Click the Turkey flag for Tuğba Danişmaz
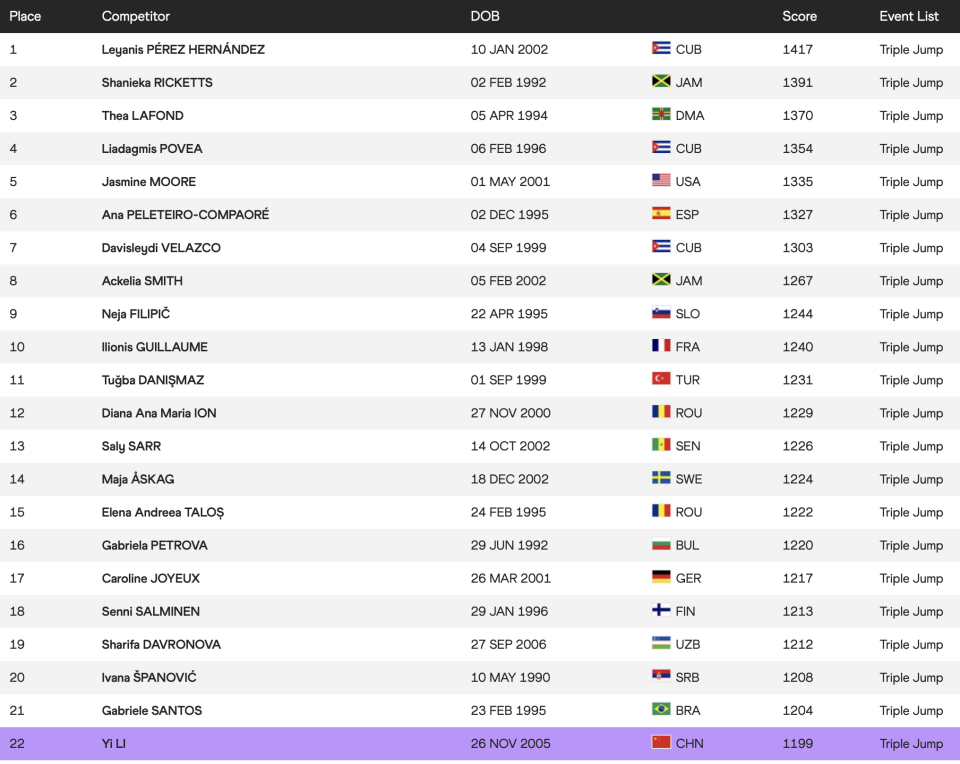 [x=661, y=379]
